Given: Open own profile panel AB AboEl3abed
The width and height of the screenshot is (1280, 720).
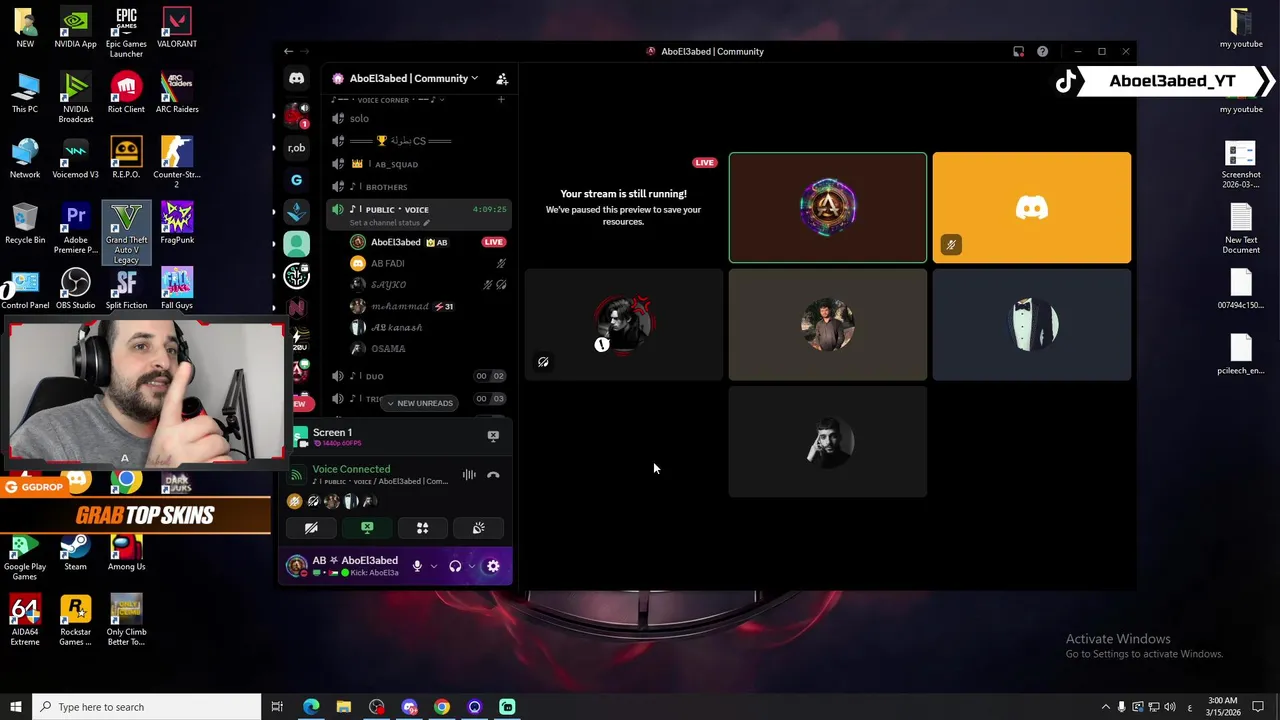Looking at the screenshot, I should (x=343, y=566).
